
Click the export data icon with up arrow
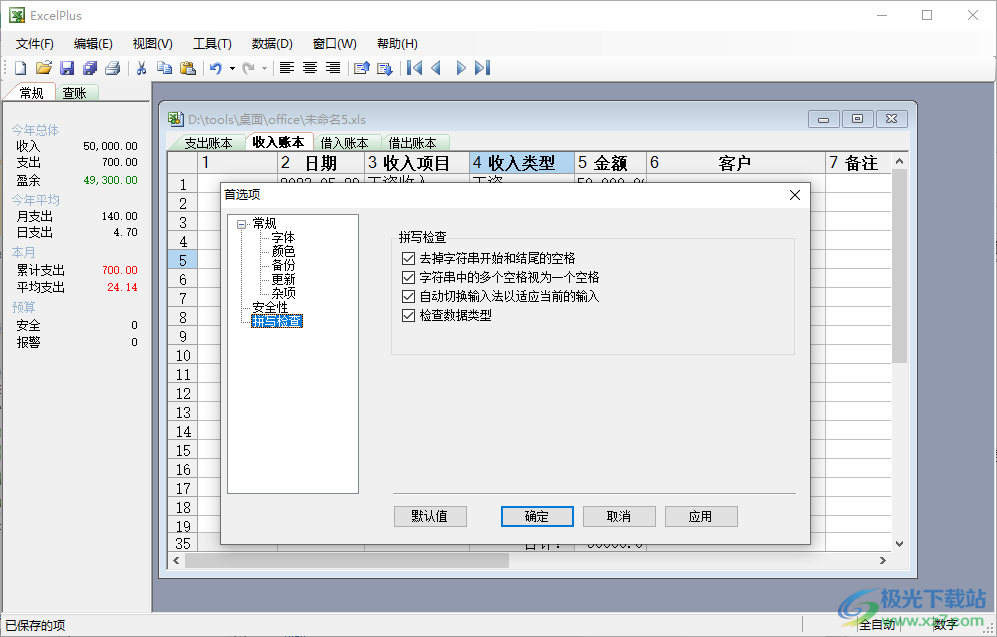click(x=362, y=68)
